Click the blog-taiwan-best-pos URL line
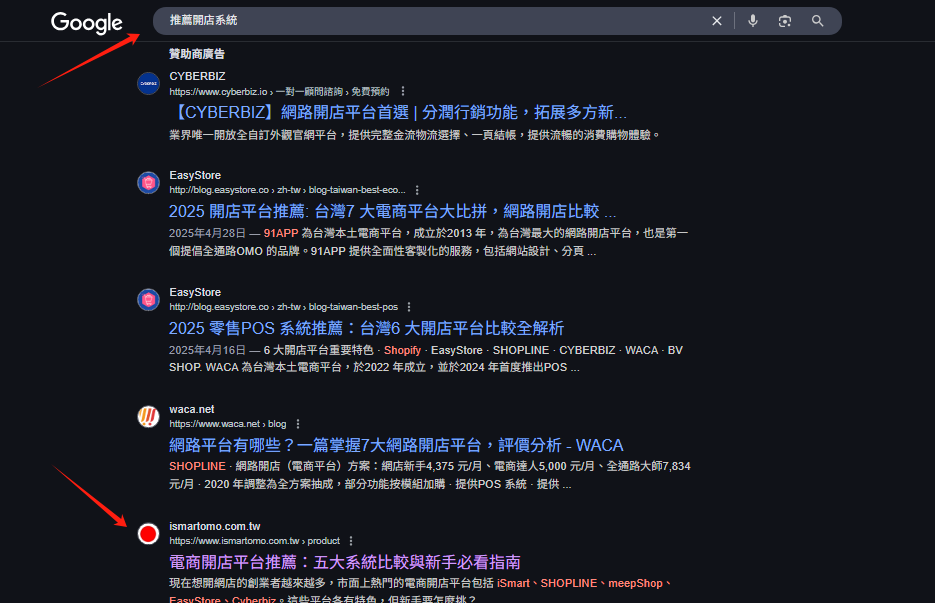The height and width of the screenshot is (603, 935). click(x=283, y=307)
